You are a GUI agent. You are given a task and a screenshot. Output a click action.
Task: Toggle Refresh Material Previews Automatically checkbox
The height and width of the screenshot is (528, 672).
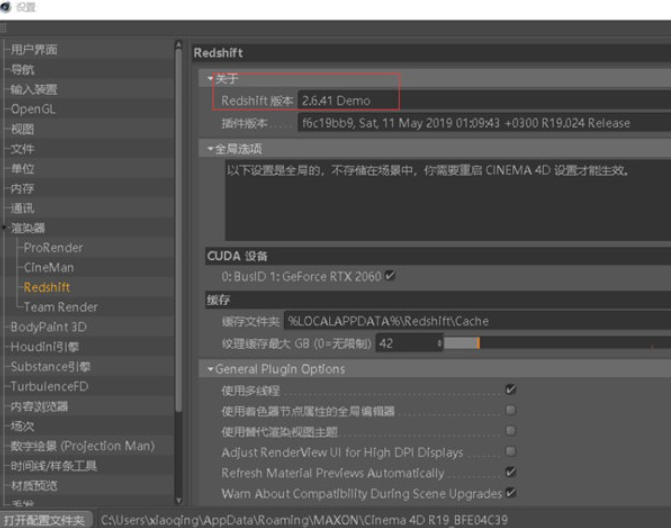[x=510, y=472]
